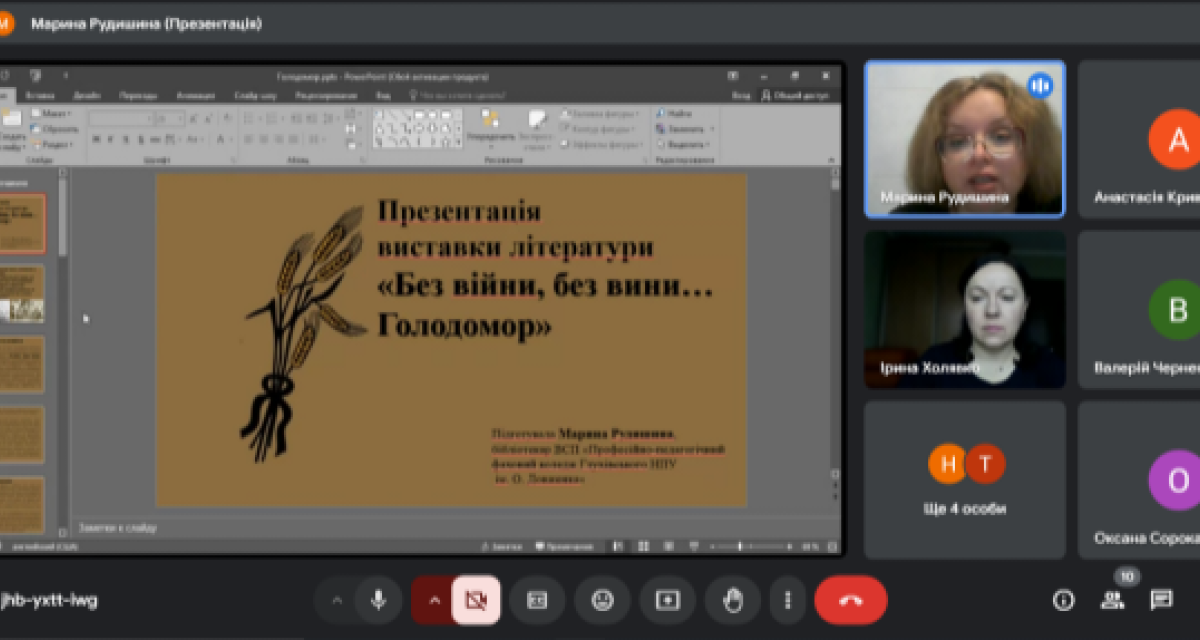Open the chat with everyone icon
Image resolution: width=1200 pixels, height=640 pixels.
1161,600
